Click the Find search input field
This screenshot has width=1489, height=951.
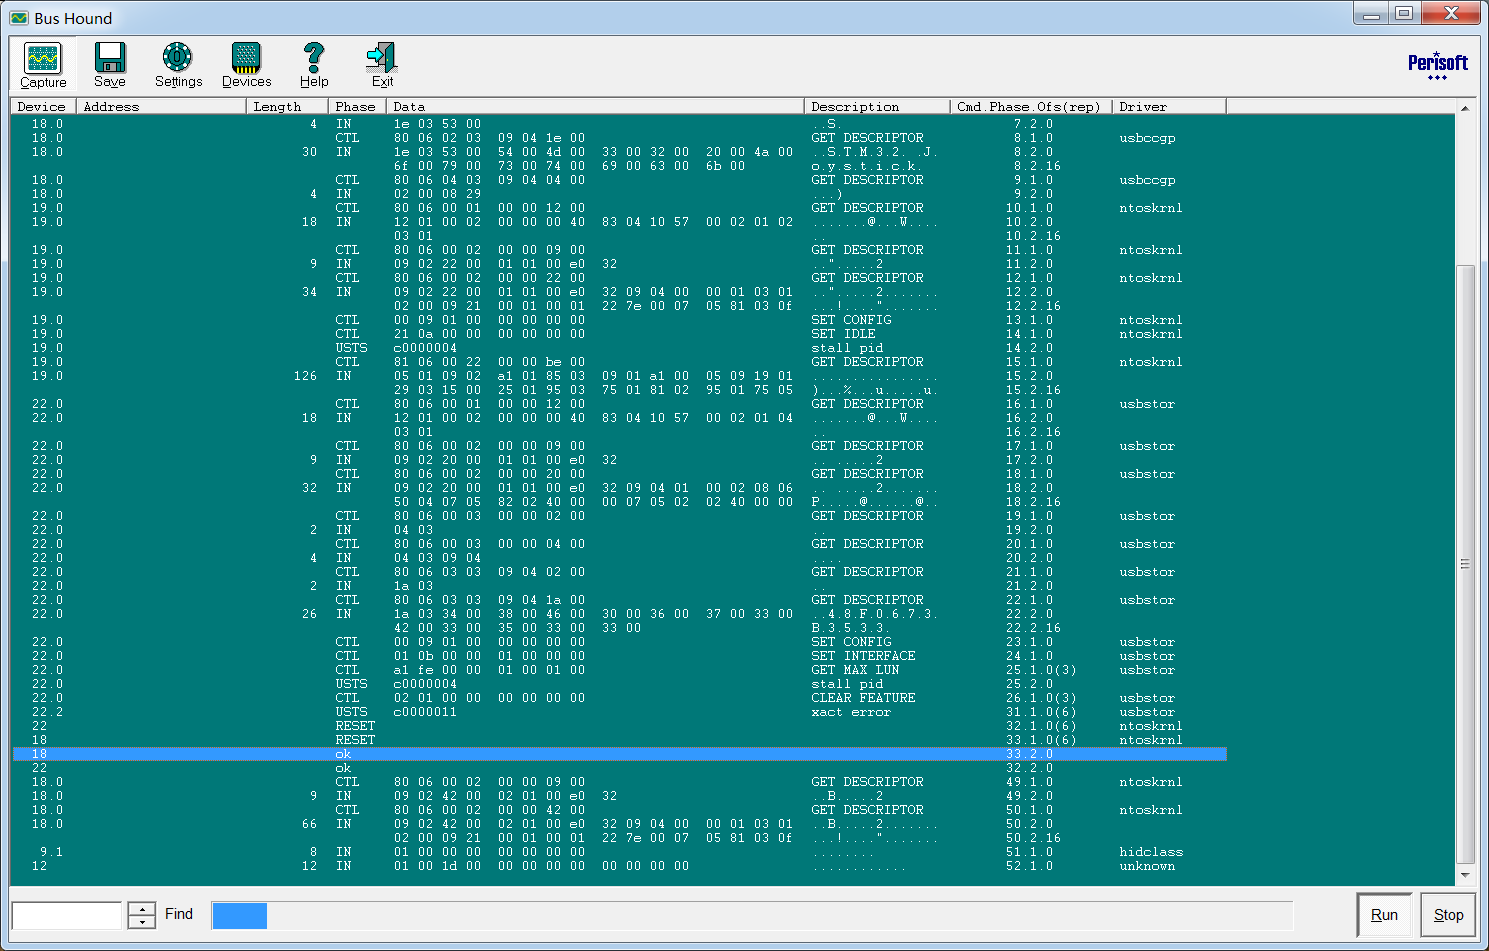click(x=67, y=915)
